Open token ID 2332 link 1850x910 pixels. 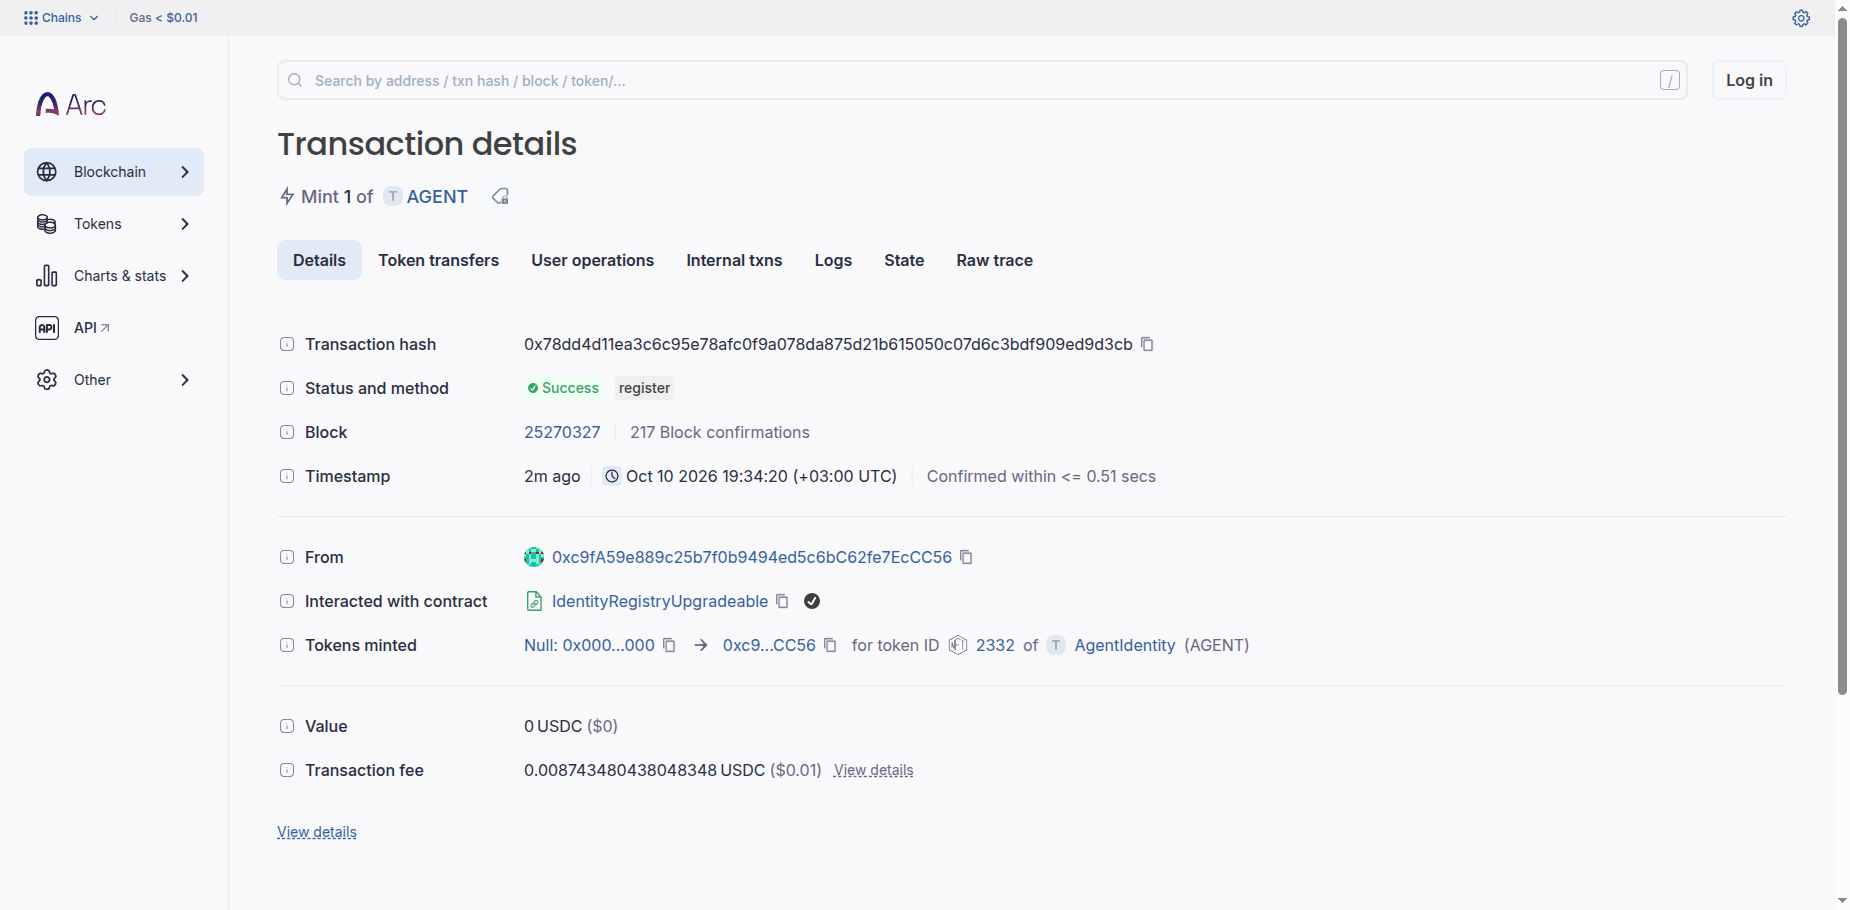click(x=995, y=645)
